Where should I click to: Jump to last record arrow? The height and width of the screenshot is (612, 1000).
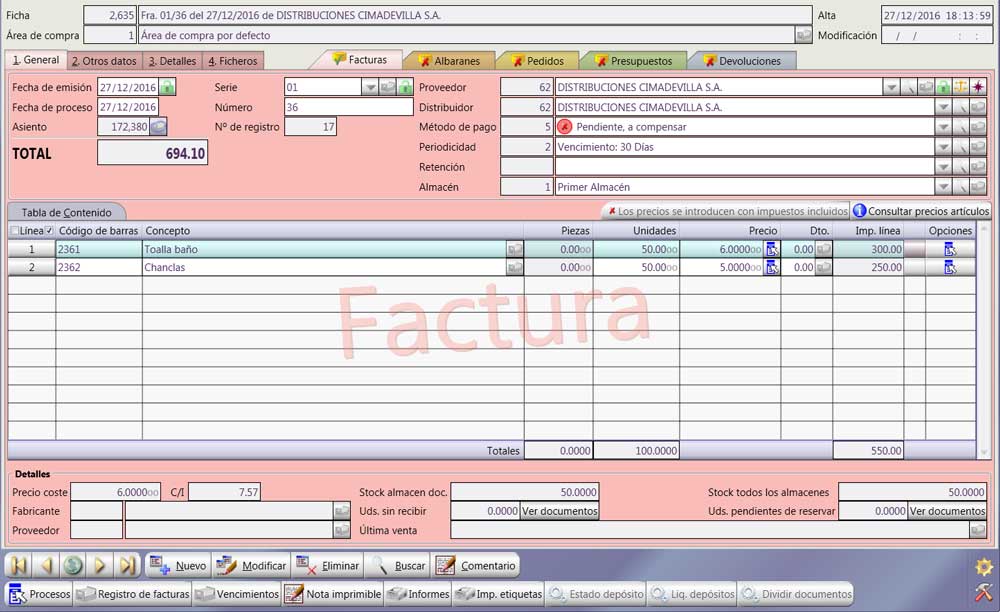coord(128,565)
